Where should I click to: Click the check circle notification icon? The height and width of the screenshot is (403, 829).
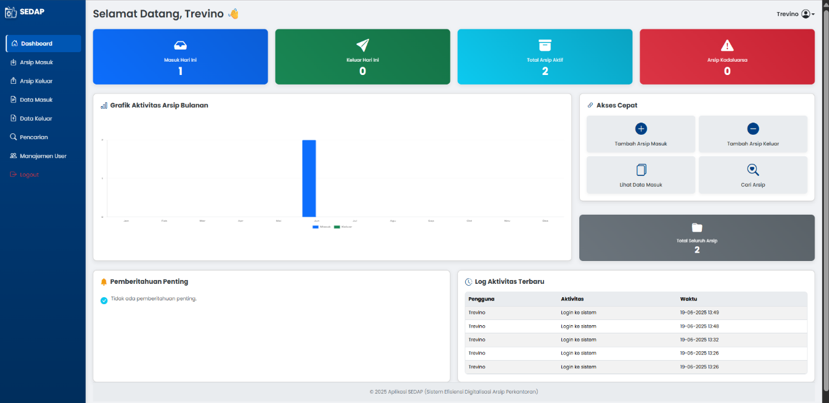(104, 300)
